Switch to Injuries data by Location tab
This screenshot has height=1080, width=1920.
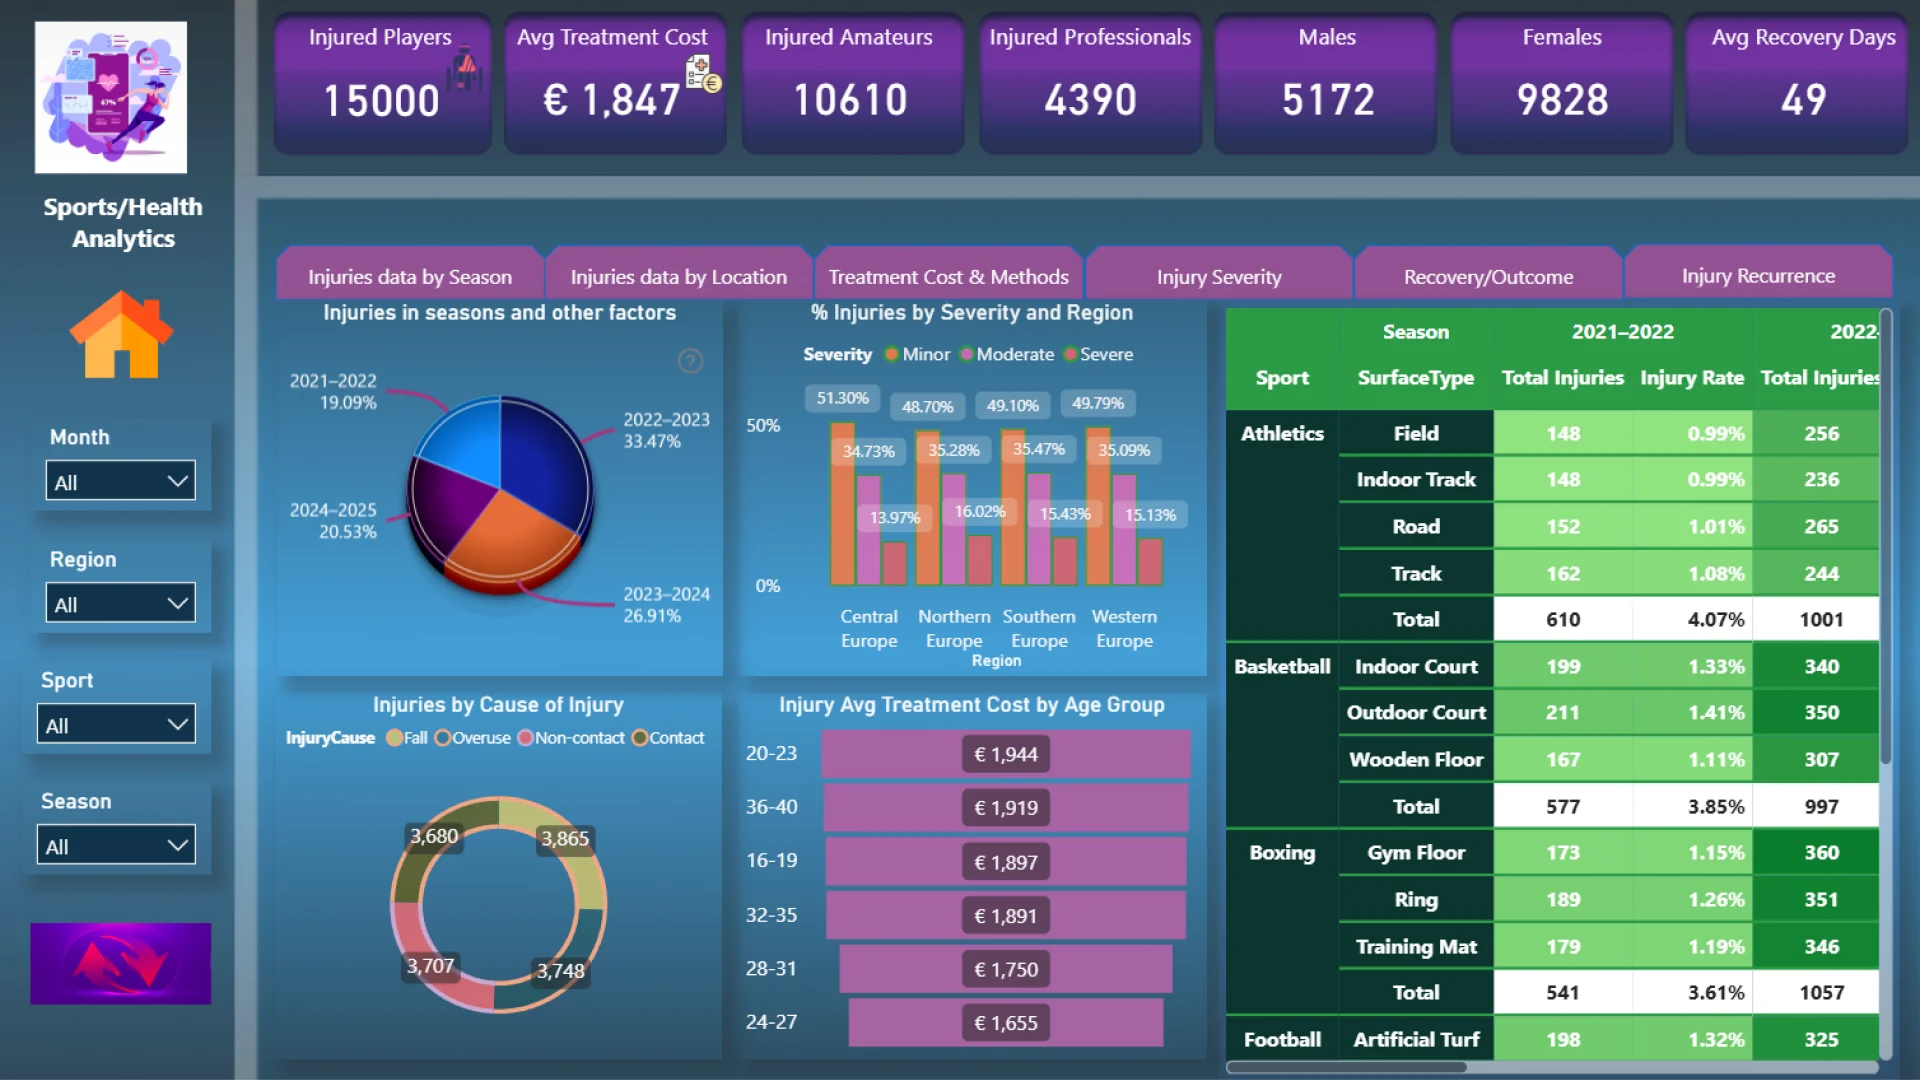click(x=678, y=276)
